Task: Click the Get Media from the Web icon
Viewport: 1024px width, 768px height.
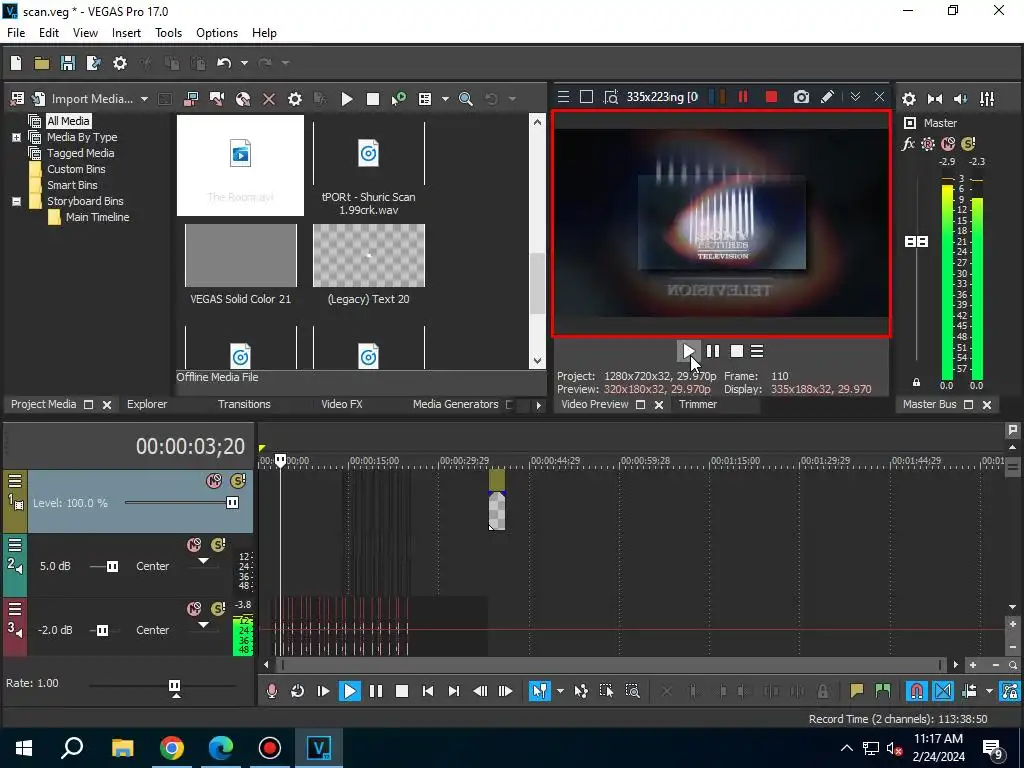Action: [x=243, y=99]
